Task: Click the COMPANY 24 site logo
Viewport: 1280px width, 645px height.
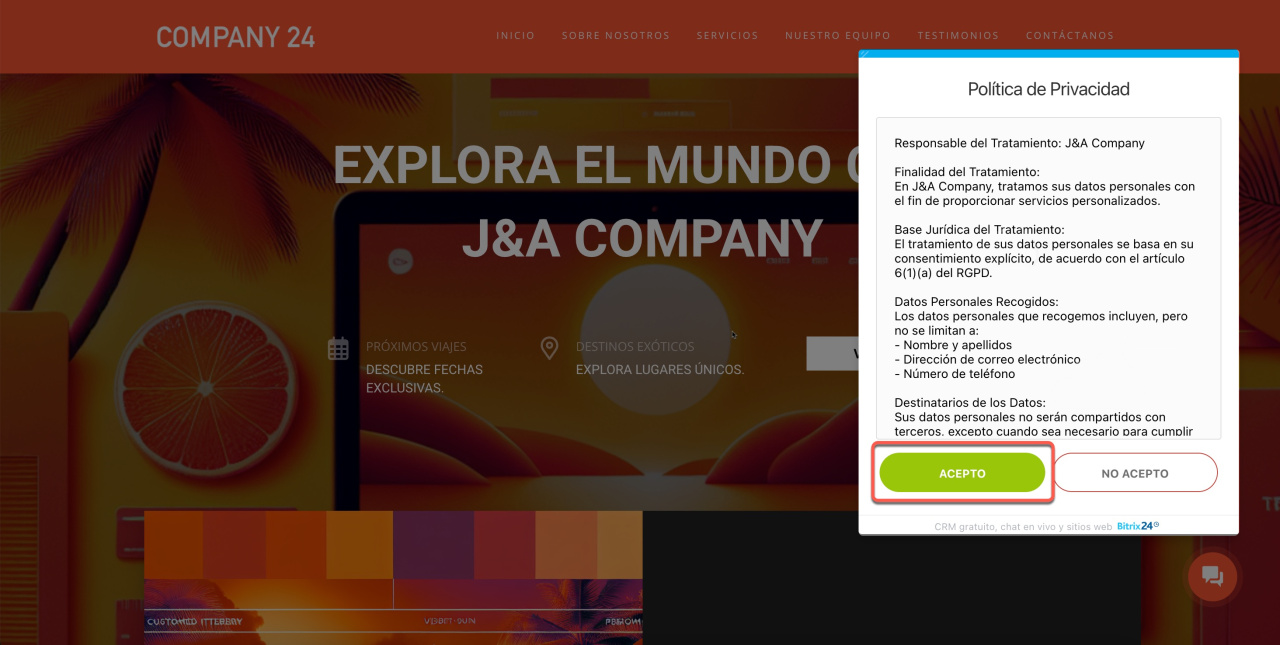Action: coord(235,37)
